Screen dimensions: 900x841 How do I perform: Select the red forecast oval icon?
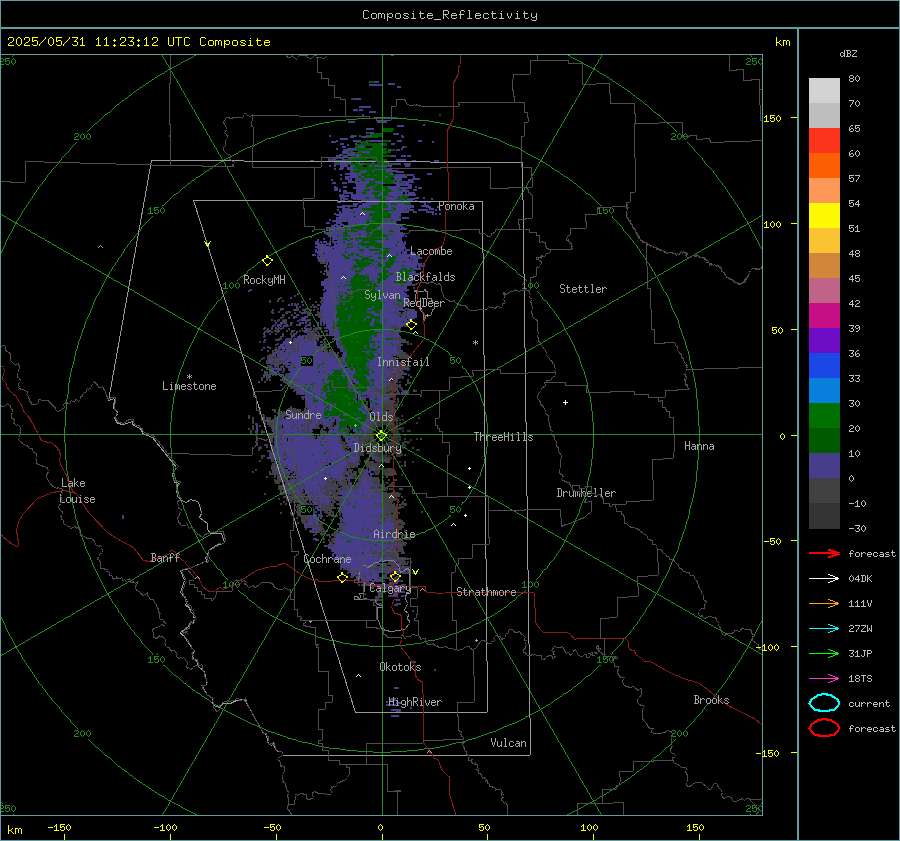[x=824, y=728]
